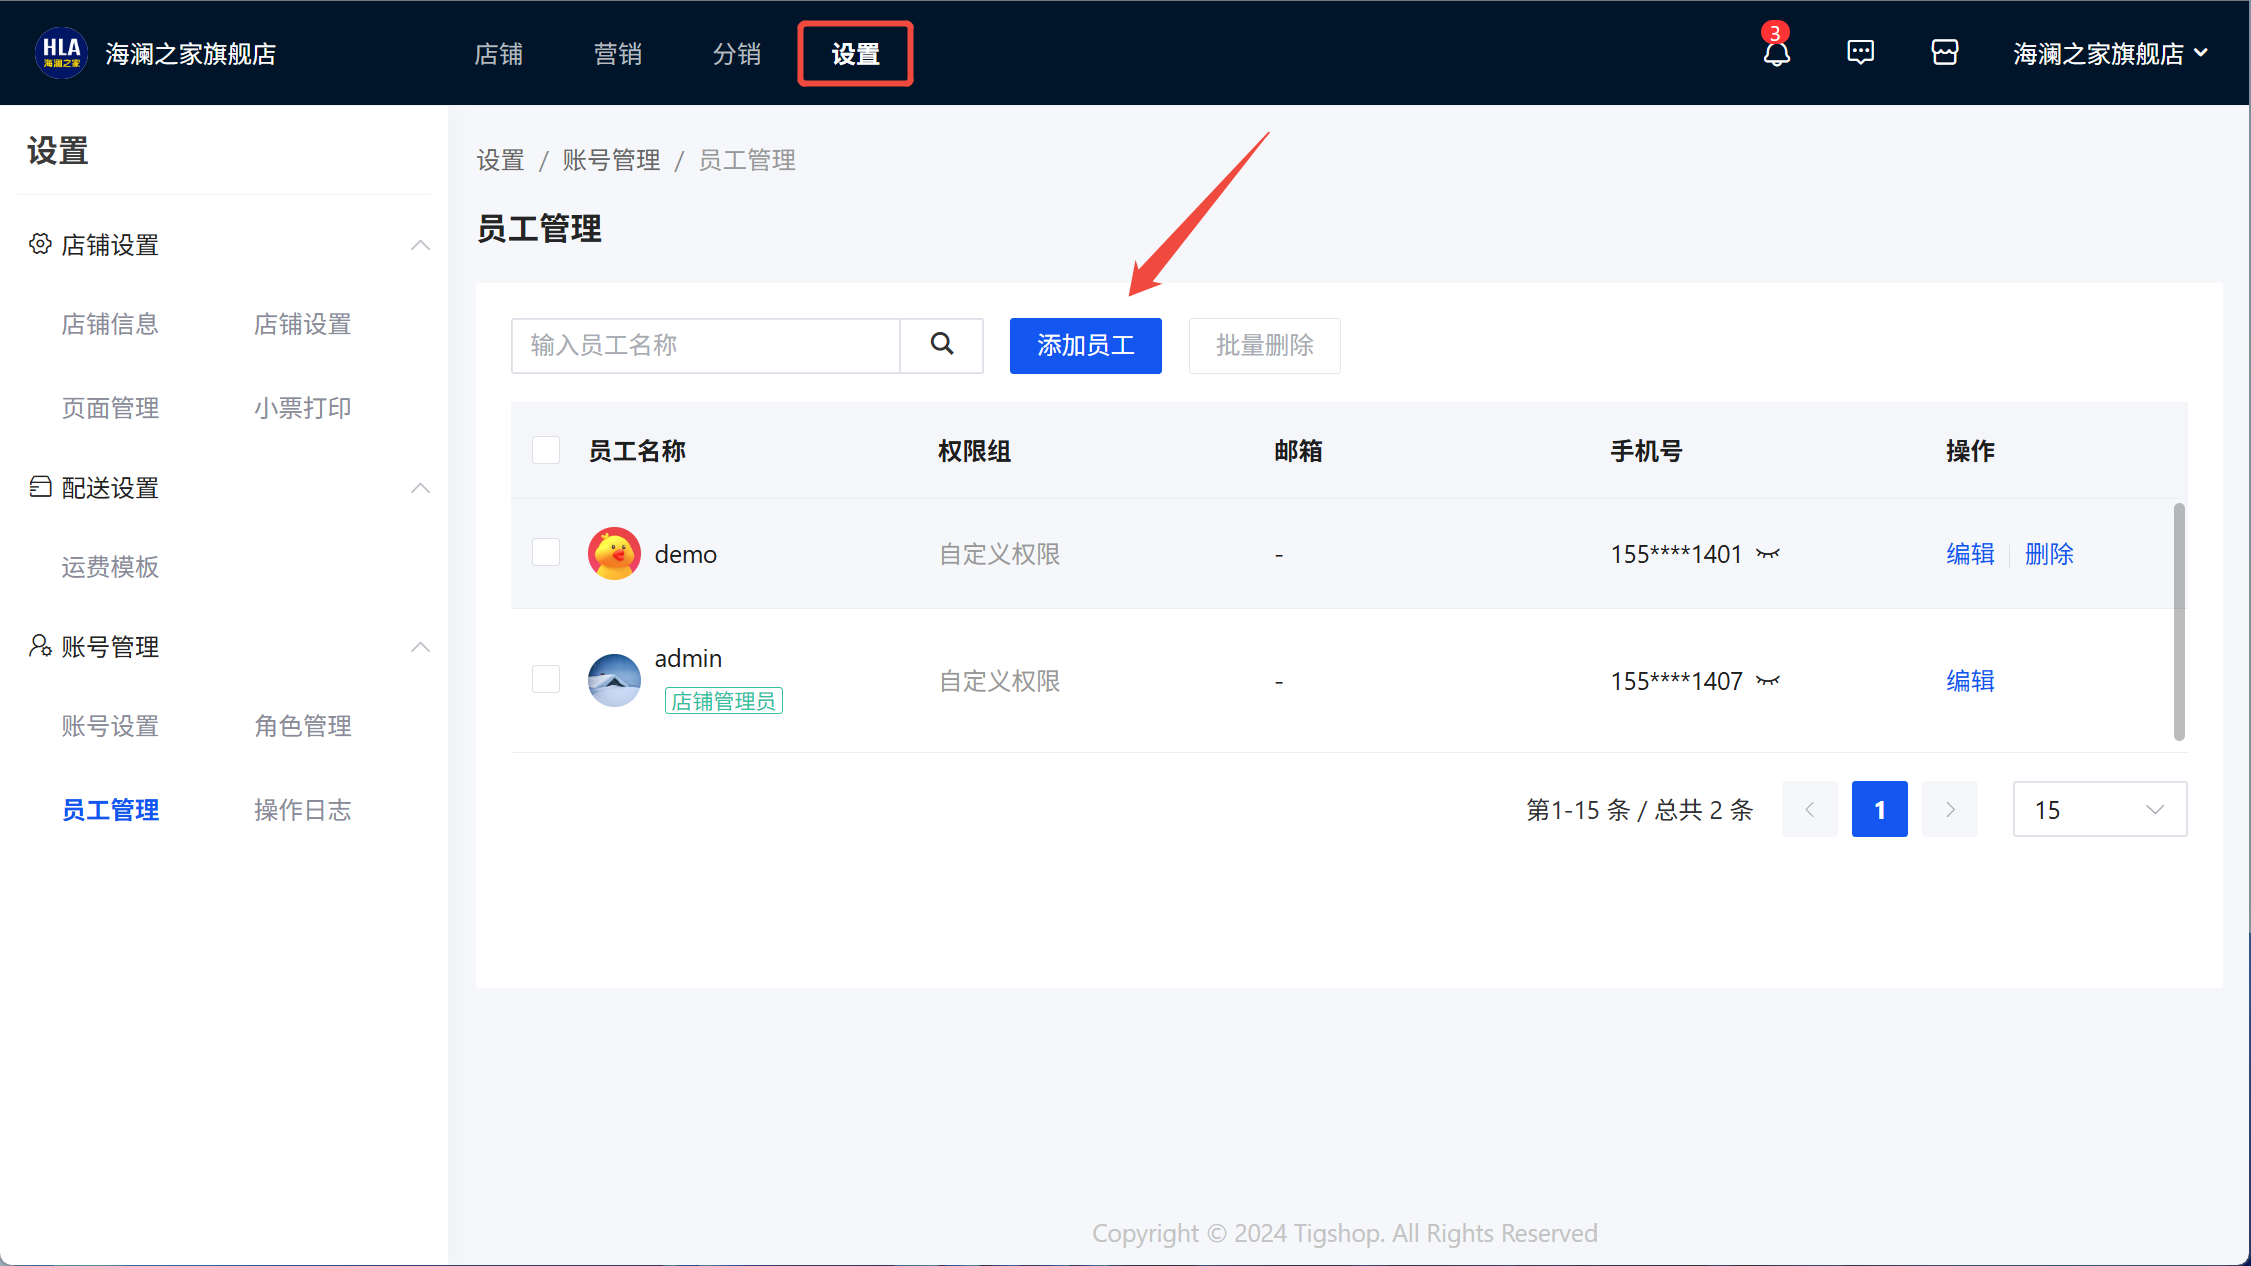Click the notification bell icon
The height and width of the screenshot is (1266, 2251).
pyautogui.click(x=1776, y=52)
